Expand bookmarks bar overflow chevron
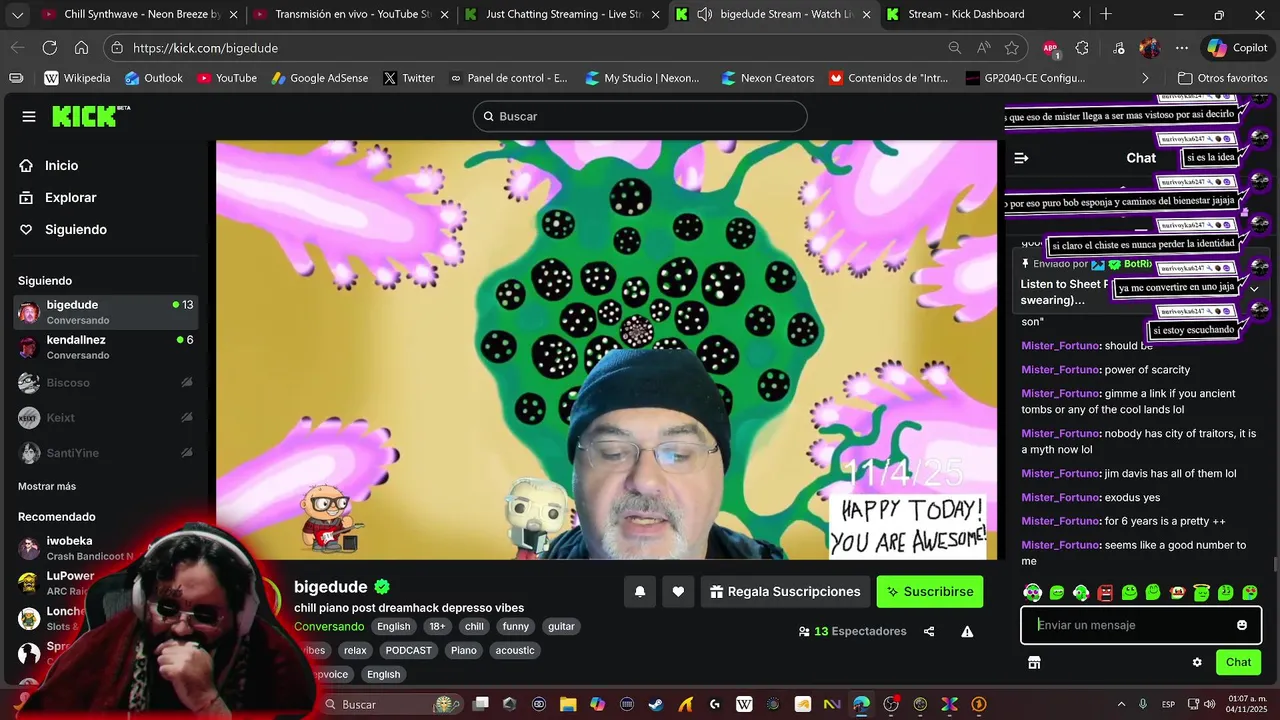 click(x=1145, y=78)
